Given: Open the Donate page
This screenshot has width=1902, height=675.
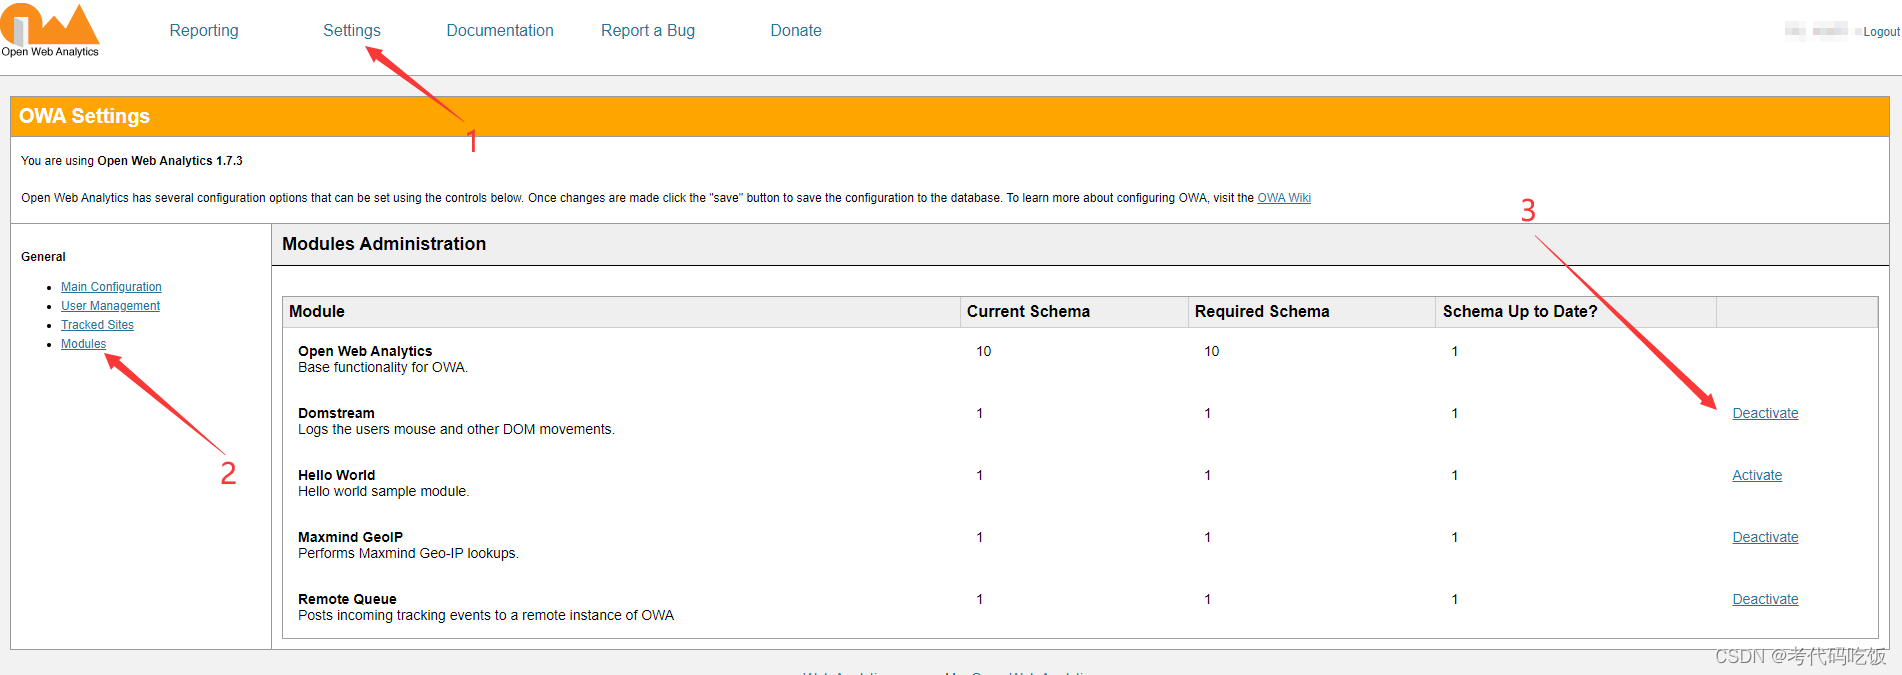Looking at the screenshot, I should [796, 30].
